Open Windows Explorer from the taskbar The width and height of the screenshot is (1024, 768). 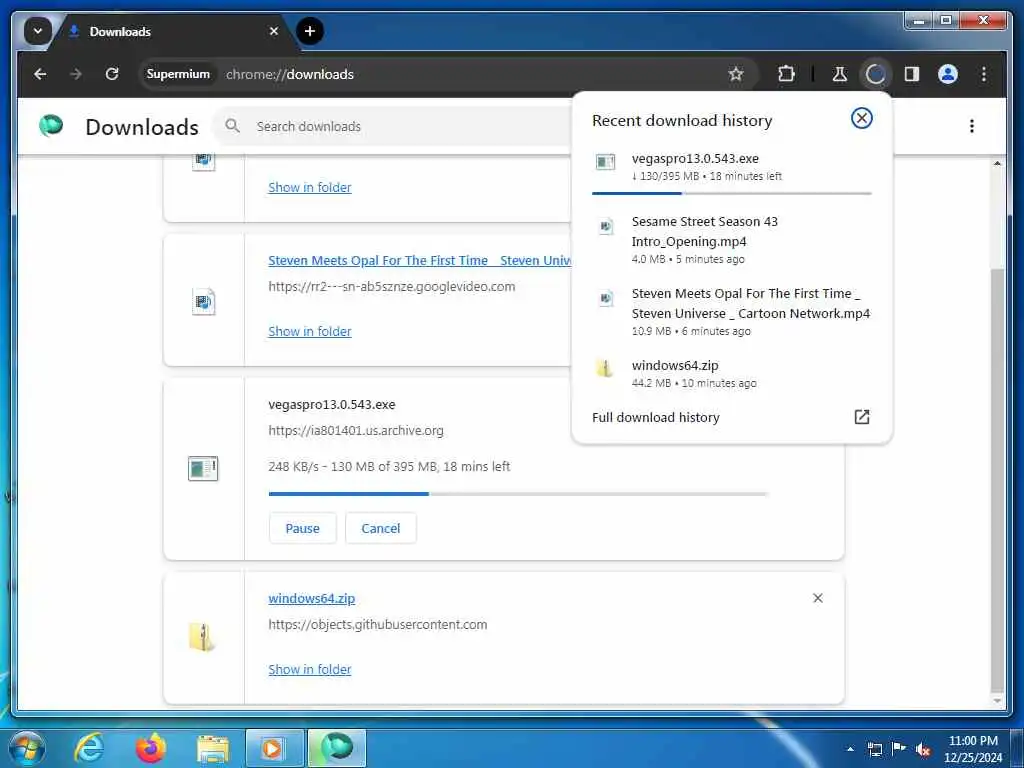(213, 749)
